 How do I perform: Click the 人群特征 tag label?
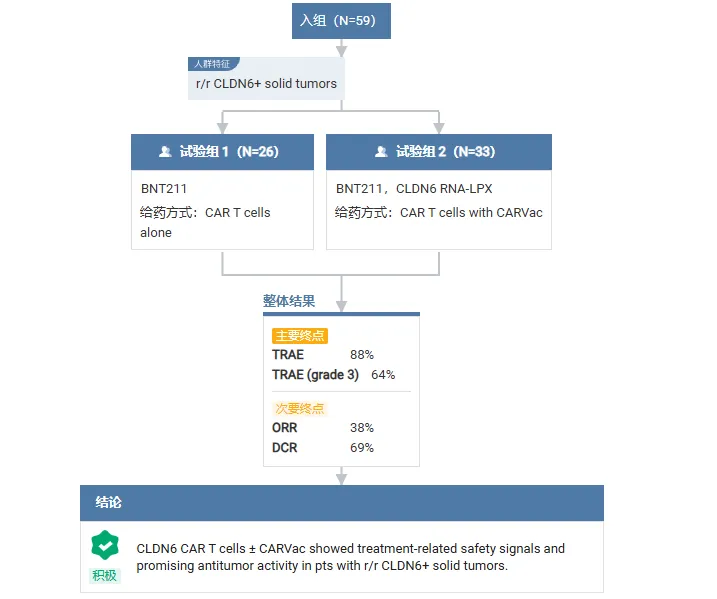[x=211, y=64]
